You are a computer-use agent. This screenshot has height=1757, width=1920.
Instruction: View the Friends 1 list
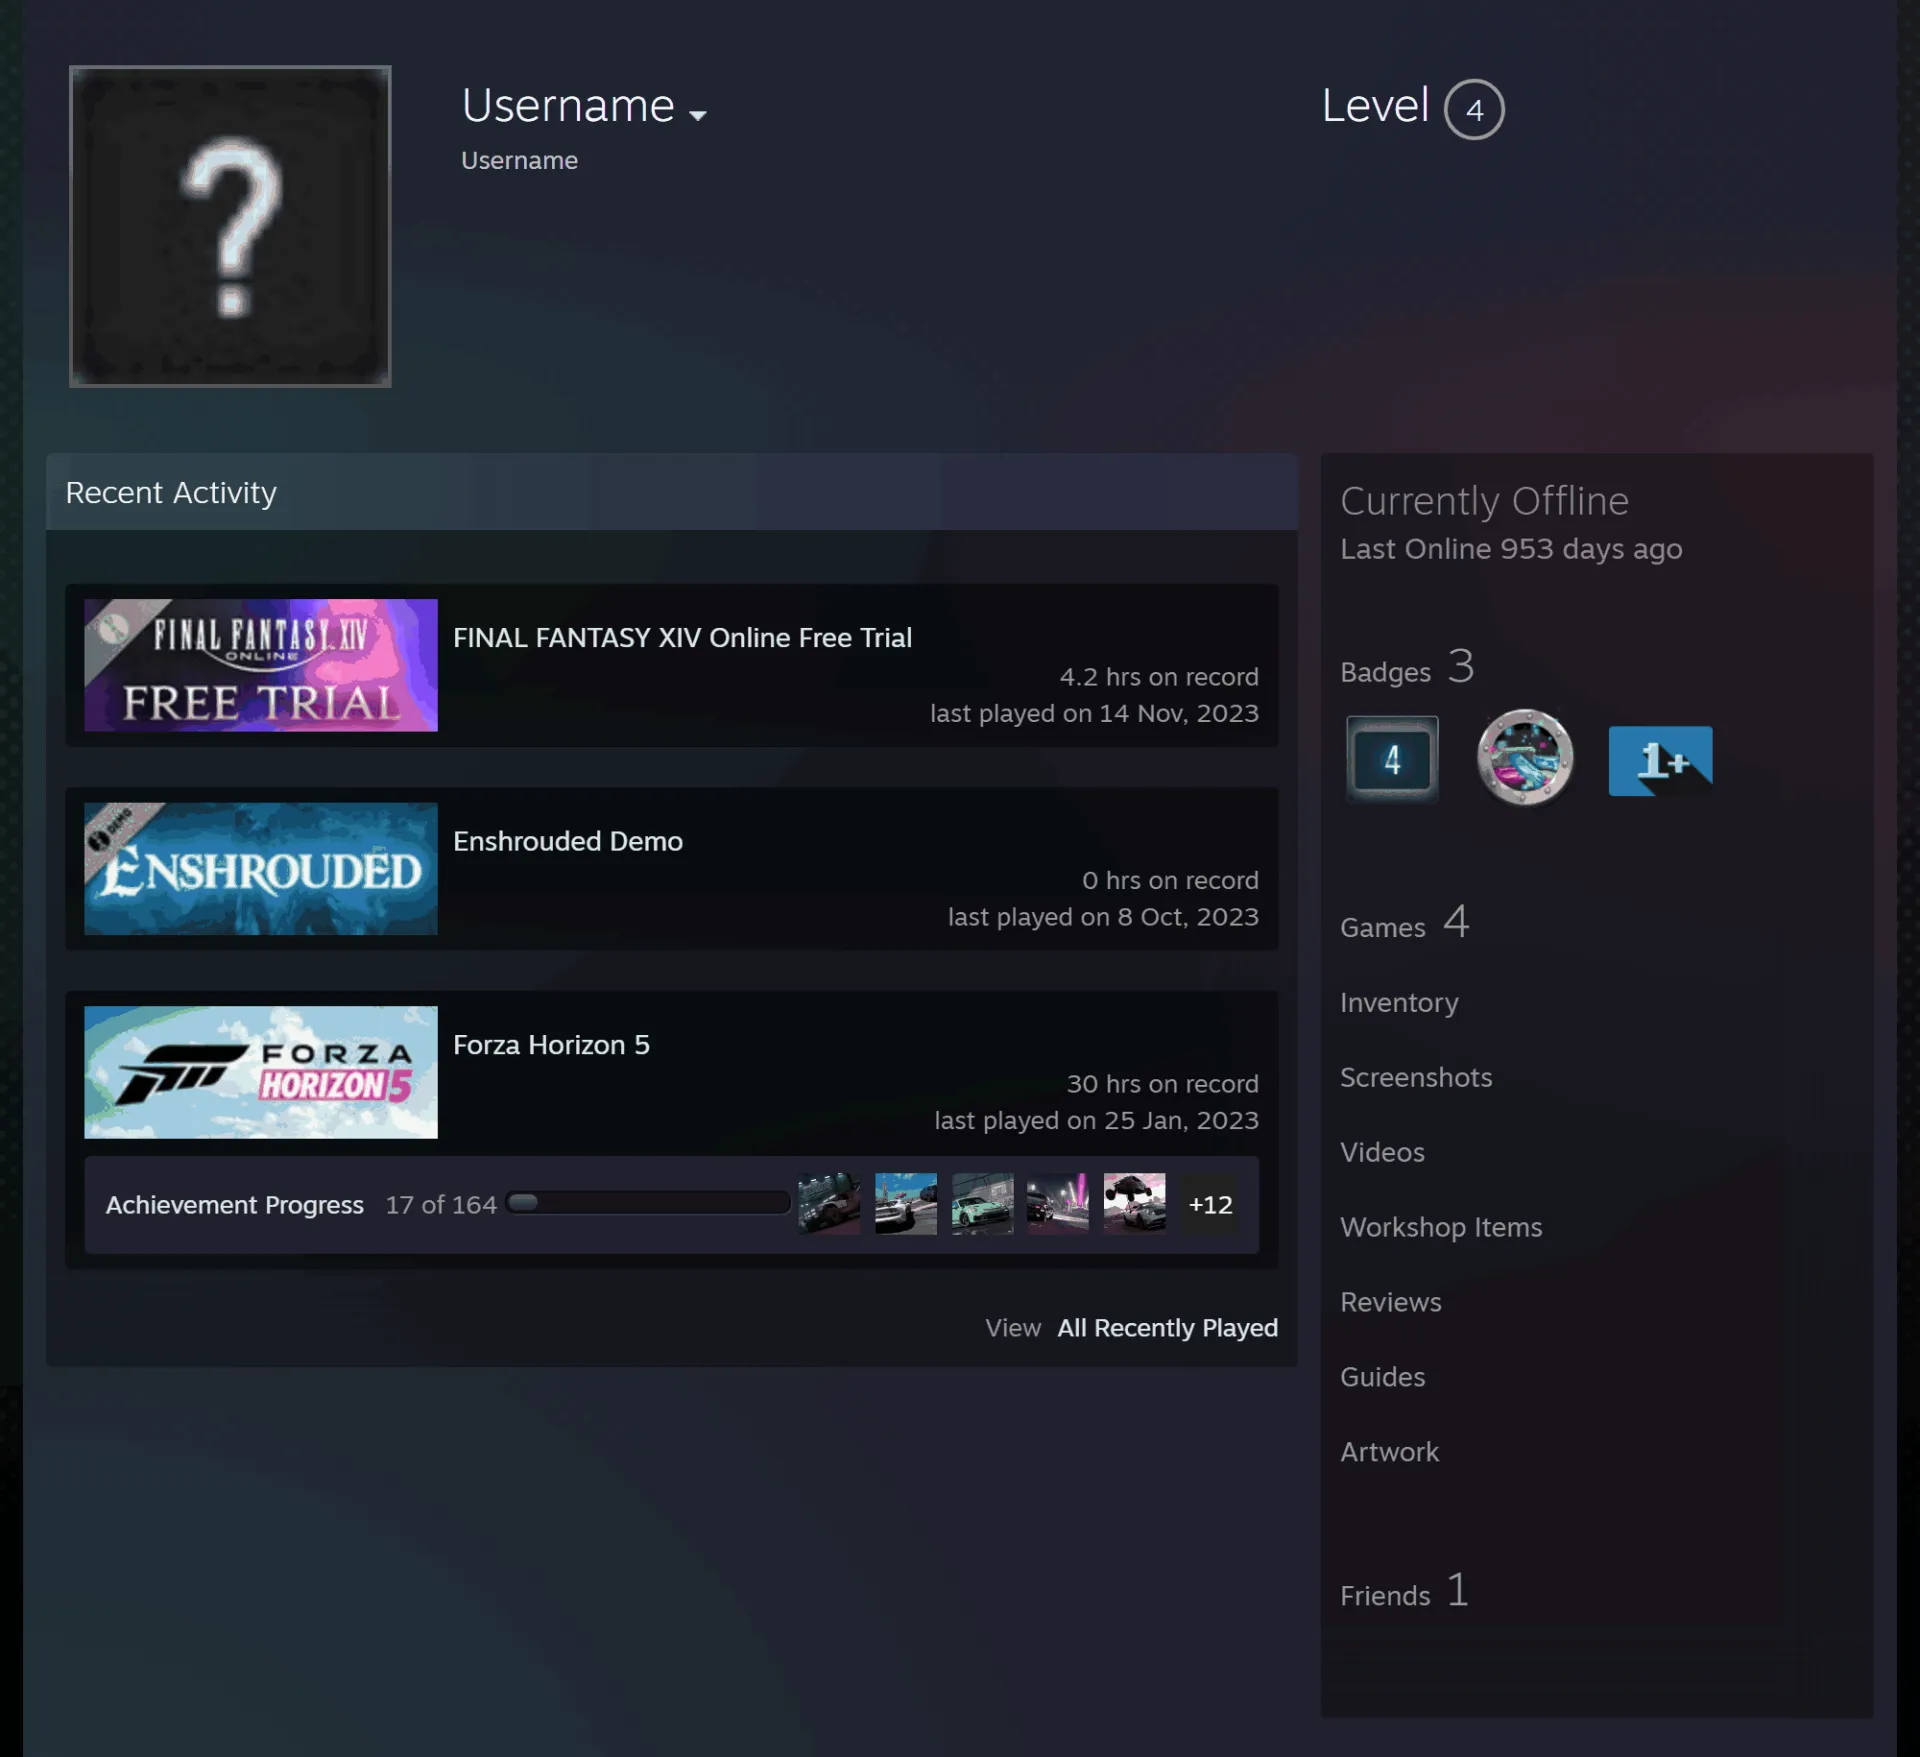click(1405, 1591)
